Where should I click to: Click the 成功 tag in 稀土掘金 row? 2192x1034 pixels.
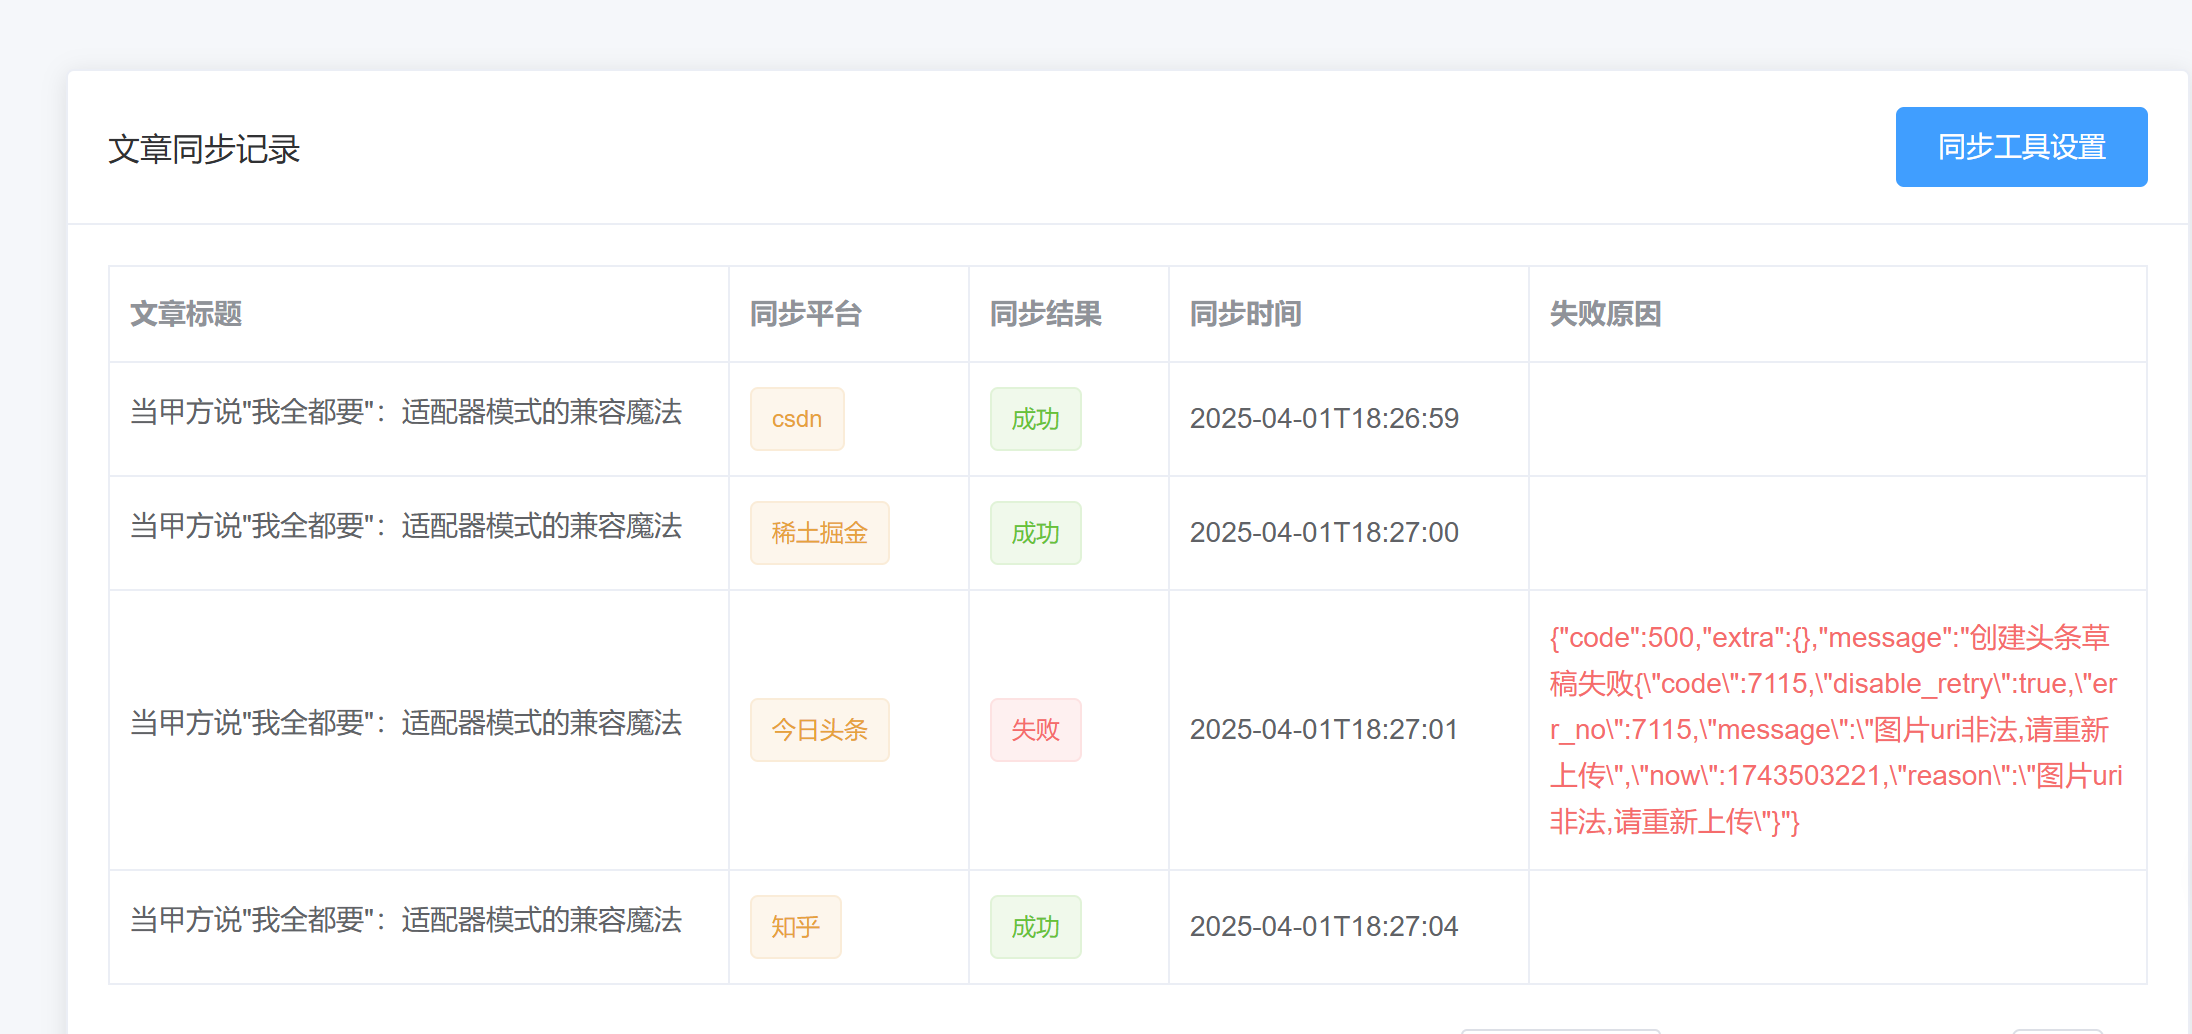pyautogui.click(x=1036, y=533)
